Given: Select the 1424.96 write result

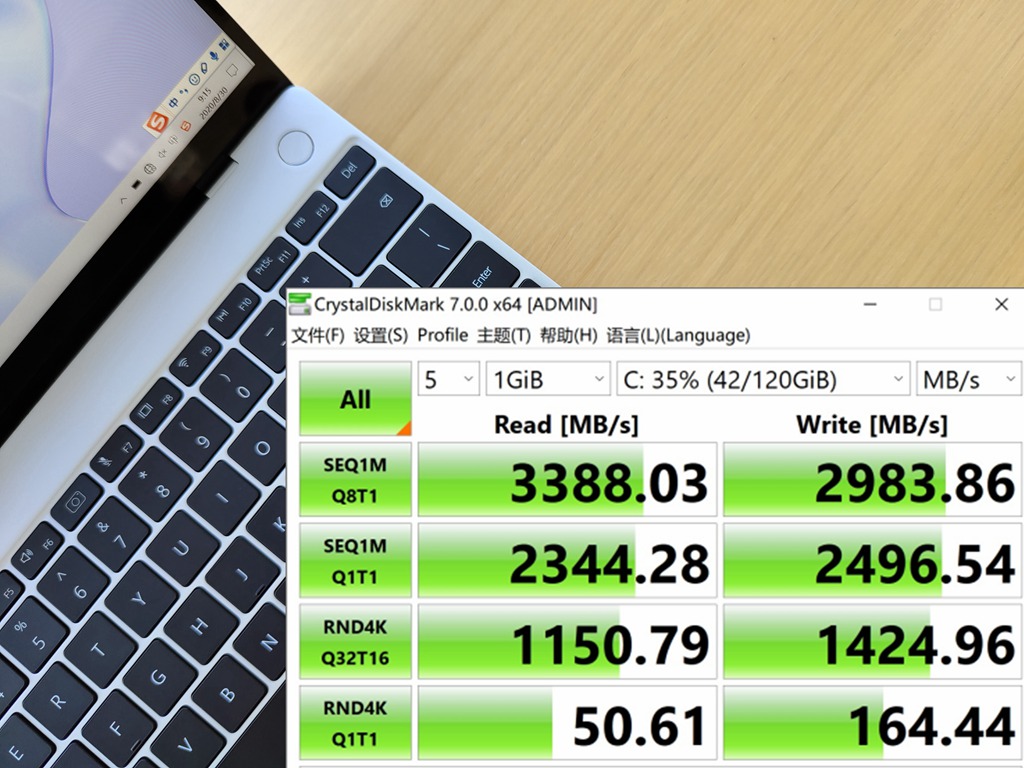Looking at the screenshot, I should pos(872,642).
